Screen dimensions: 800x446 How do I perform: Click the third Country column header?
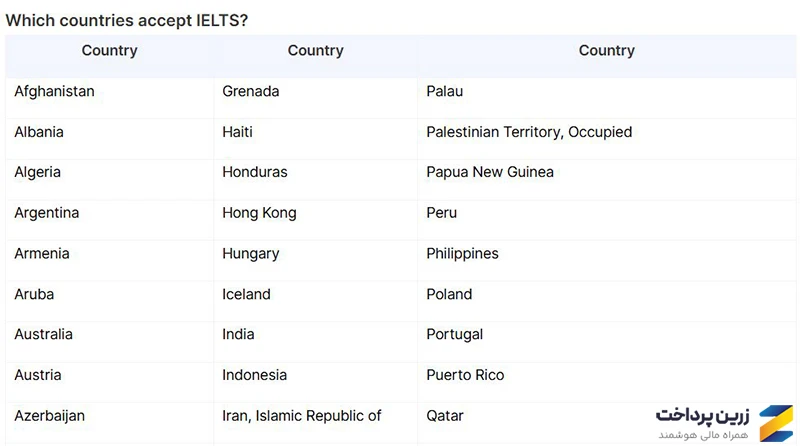point(607,51)
